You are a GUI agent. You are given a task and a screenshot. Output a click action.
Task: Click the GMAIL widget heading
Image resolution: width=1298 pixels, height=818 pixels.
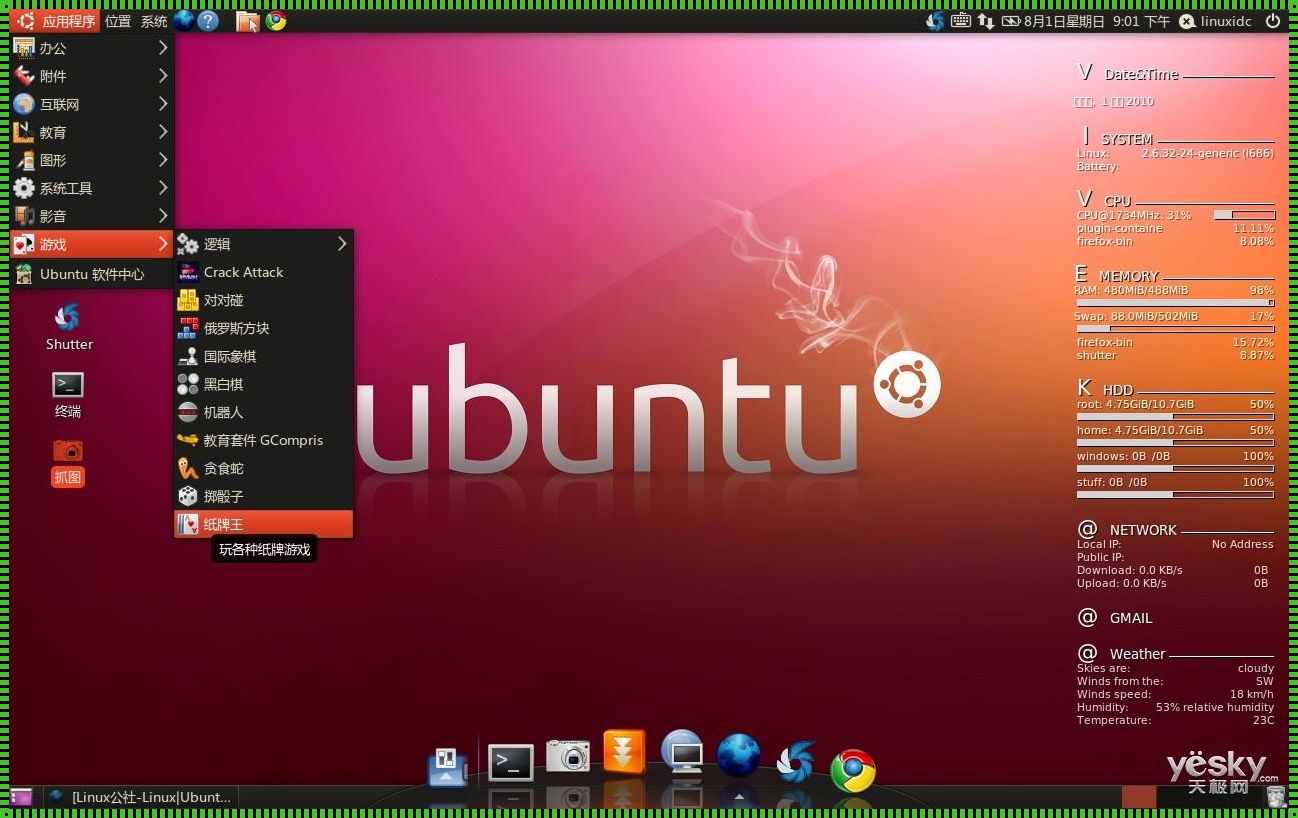pyautogui.click(x=1131, y=618)
